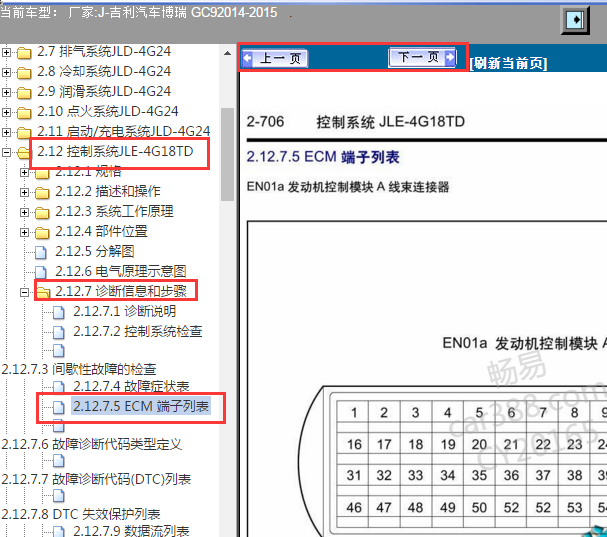
Task: Expand the 2.9 润滑系统JLD-4G24 node
Action: (6, 92)
